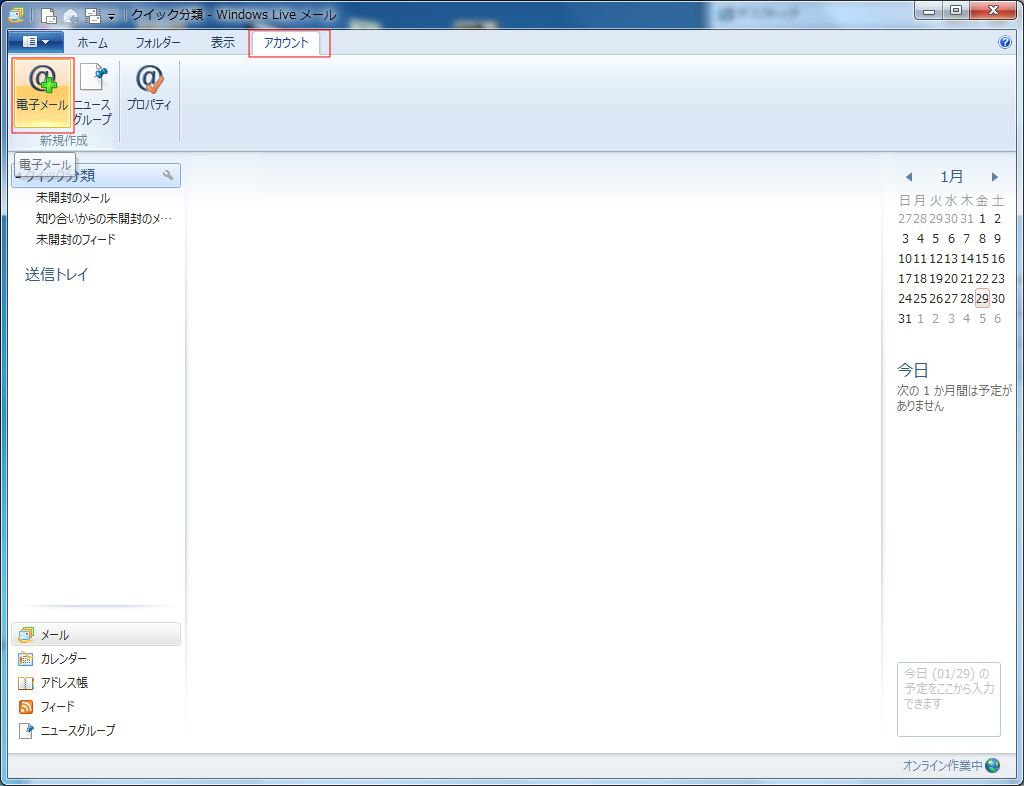Open カレンダー from the bottom navigation
Viewport: 1024px width, 786px height.
63,659
